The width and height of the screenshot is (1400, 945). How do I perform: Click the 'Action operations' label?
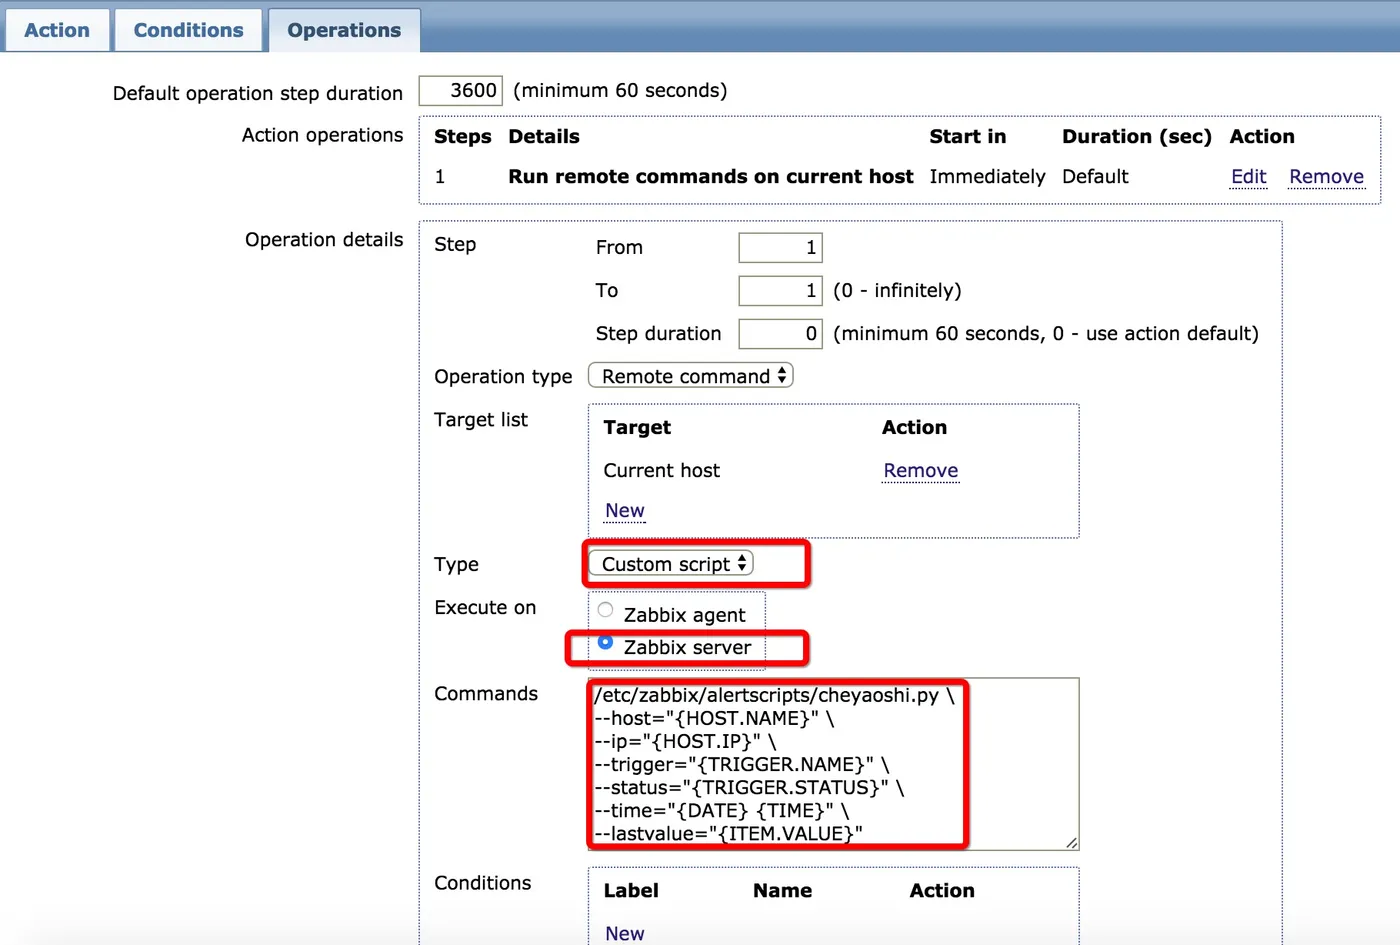(x=322, y=135)
